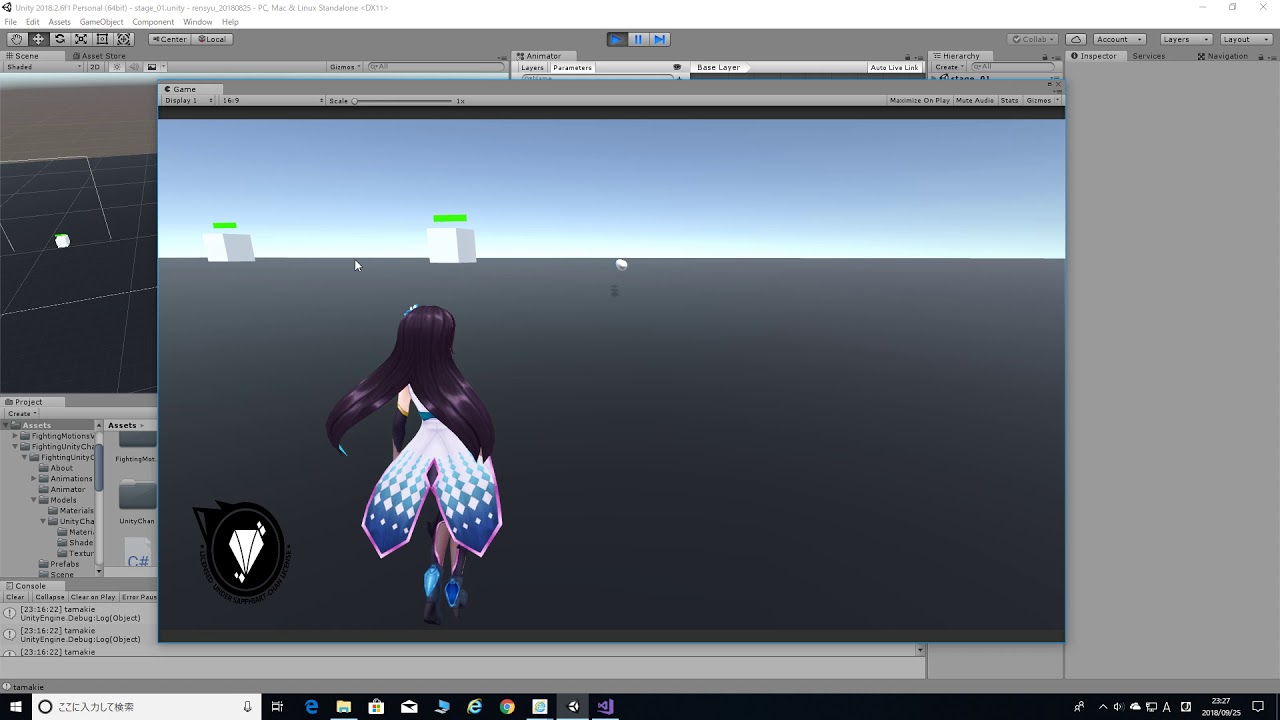Toggle Scene view effects image icon
1280x720 pixels.
click(x=152, y=67)
